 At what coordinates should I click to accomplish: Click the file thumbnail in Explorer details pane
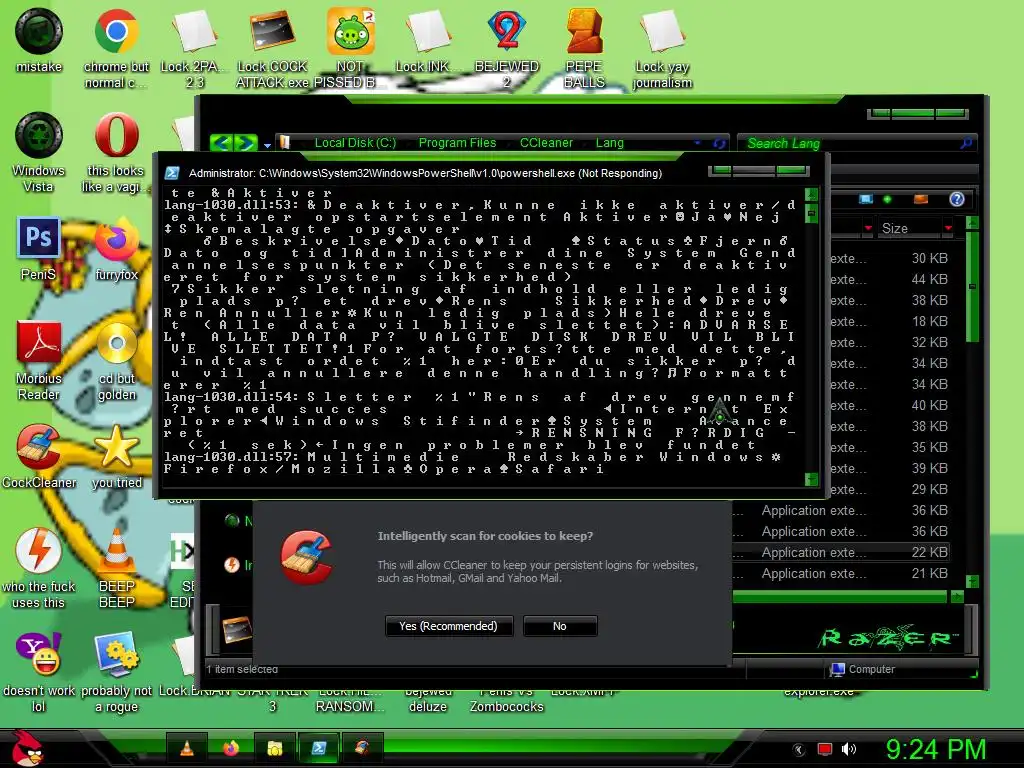click(x=236, y=630)
